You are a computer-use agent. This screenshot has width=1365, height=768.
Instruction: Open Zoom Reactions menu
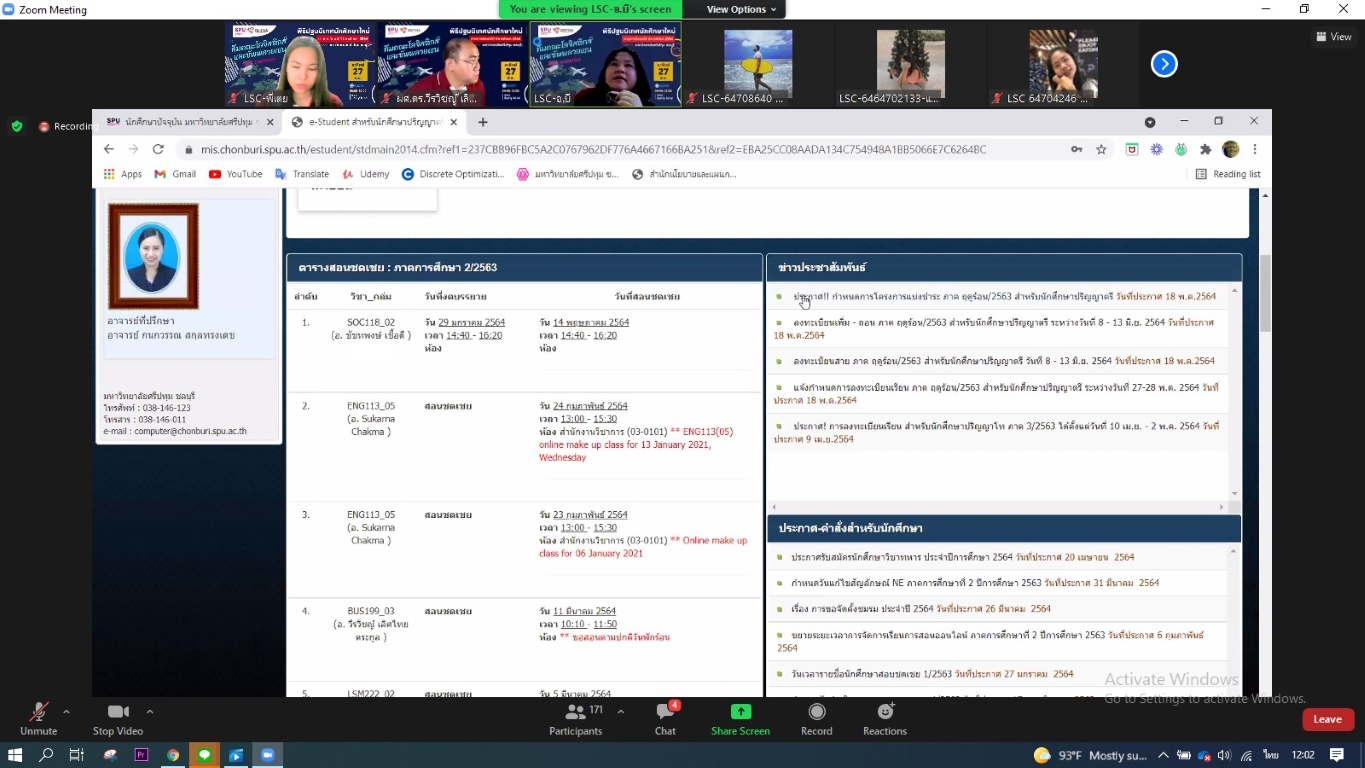coord(885,718)
